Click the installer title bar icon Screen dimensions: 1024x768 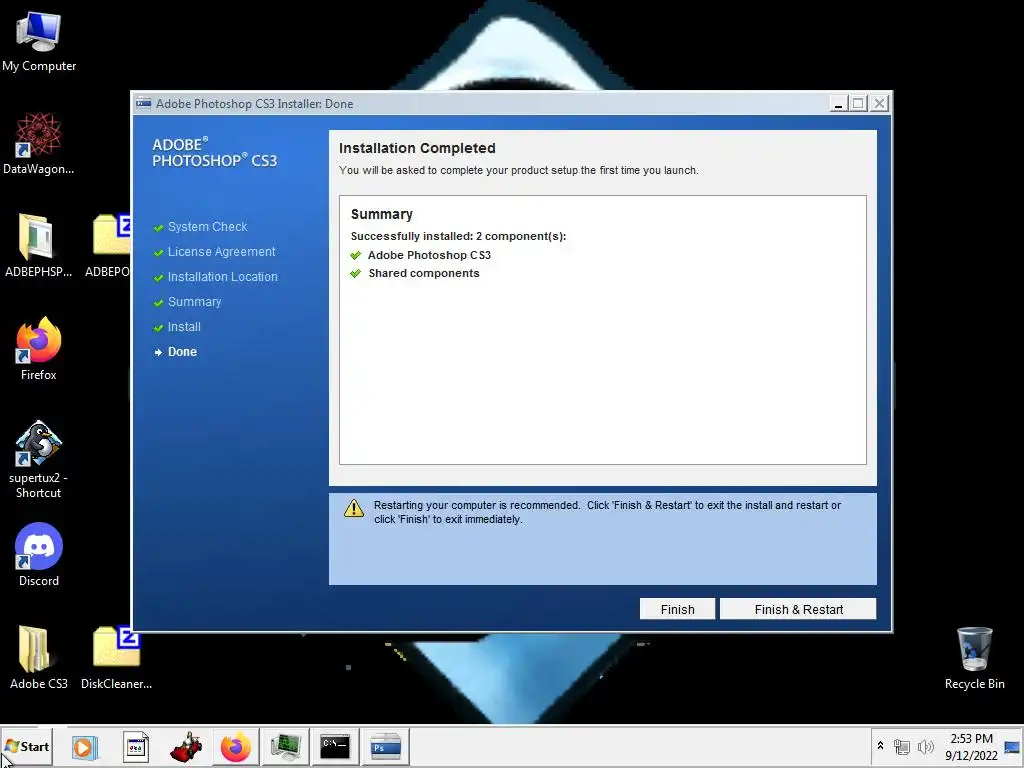pyautogui.click(x=143, y=103)
